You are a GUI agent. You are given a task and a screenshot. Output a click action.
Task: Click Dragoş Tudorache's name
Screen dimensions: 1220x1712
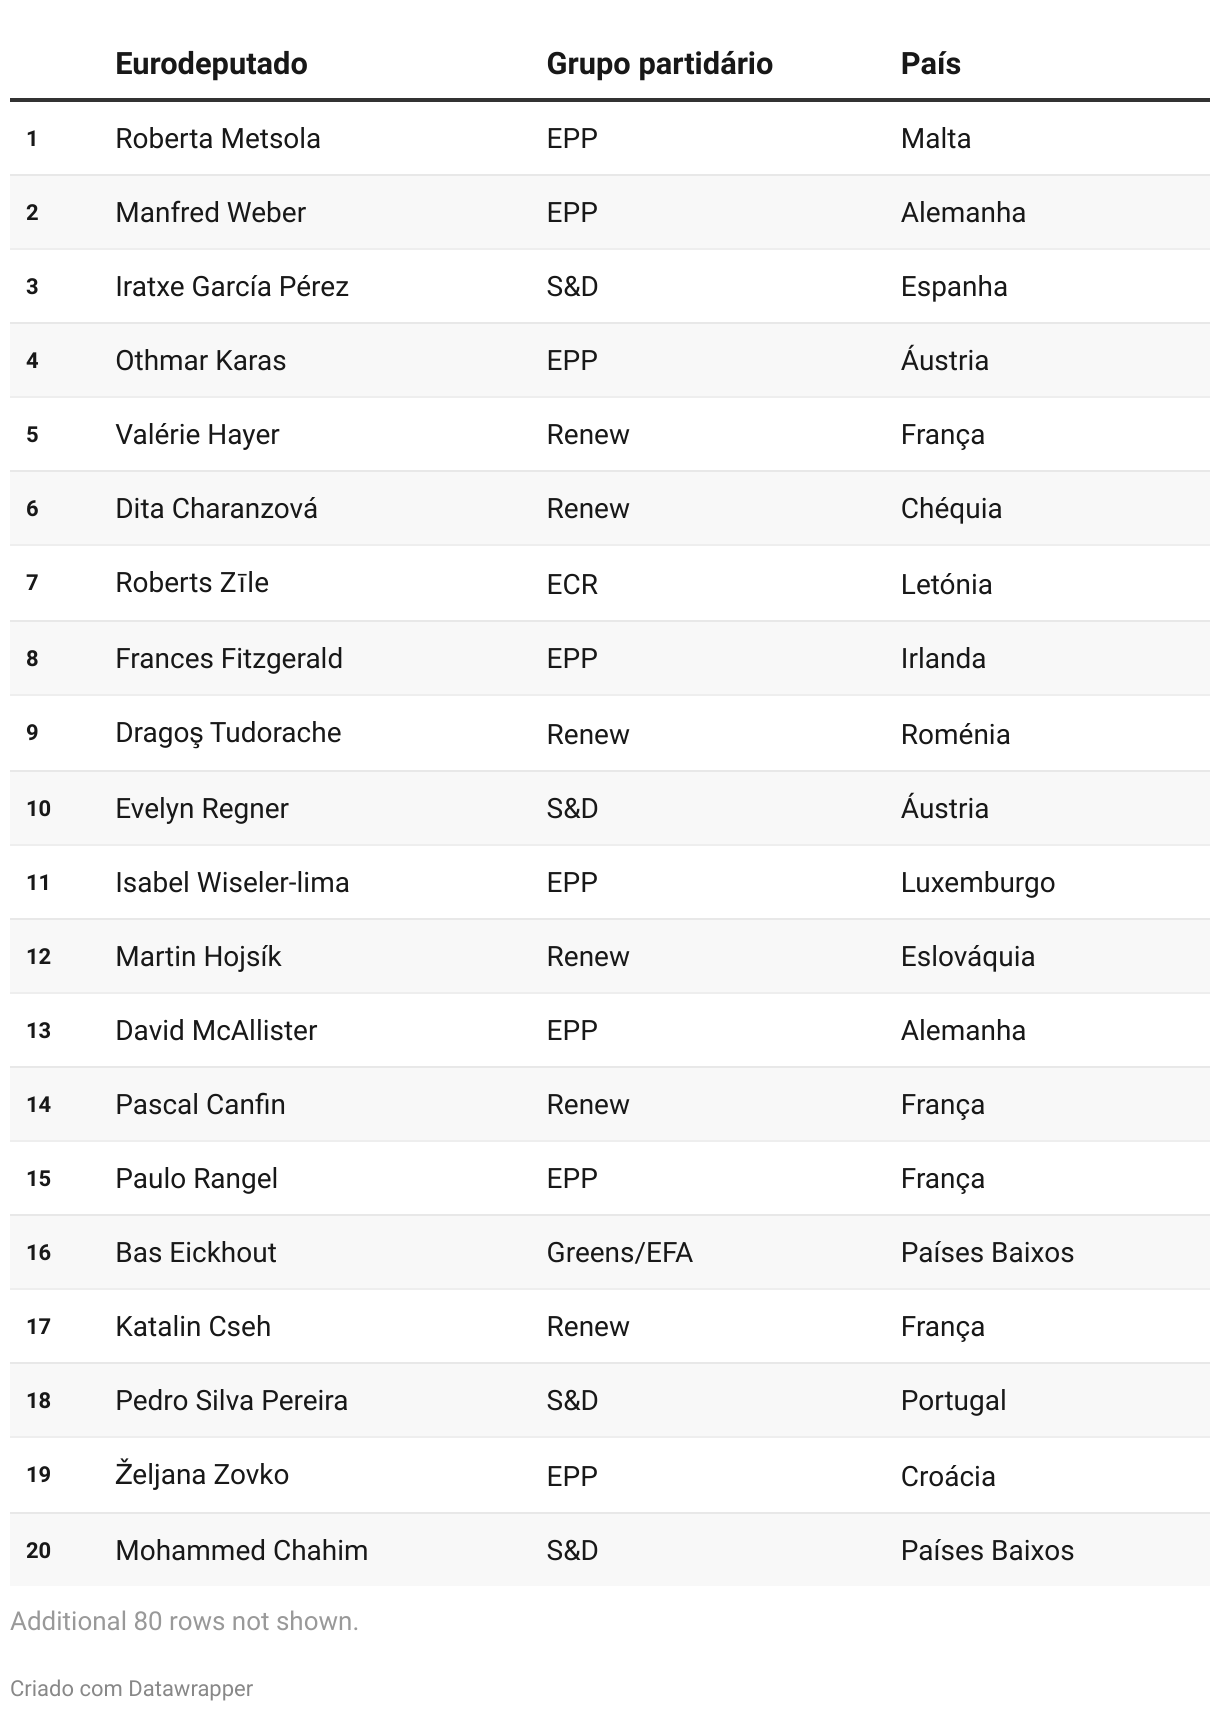click(228, 733)
